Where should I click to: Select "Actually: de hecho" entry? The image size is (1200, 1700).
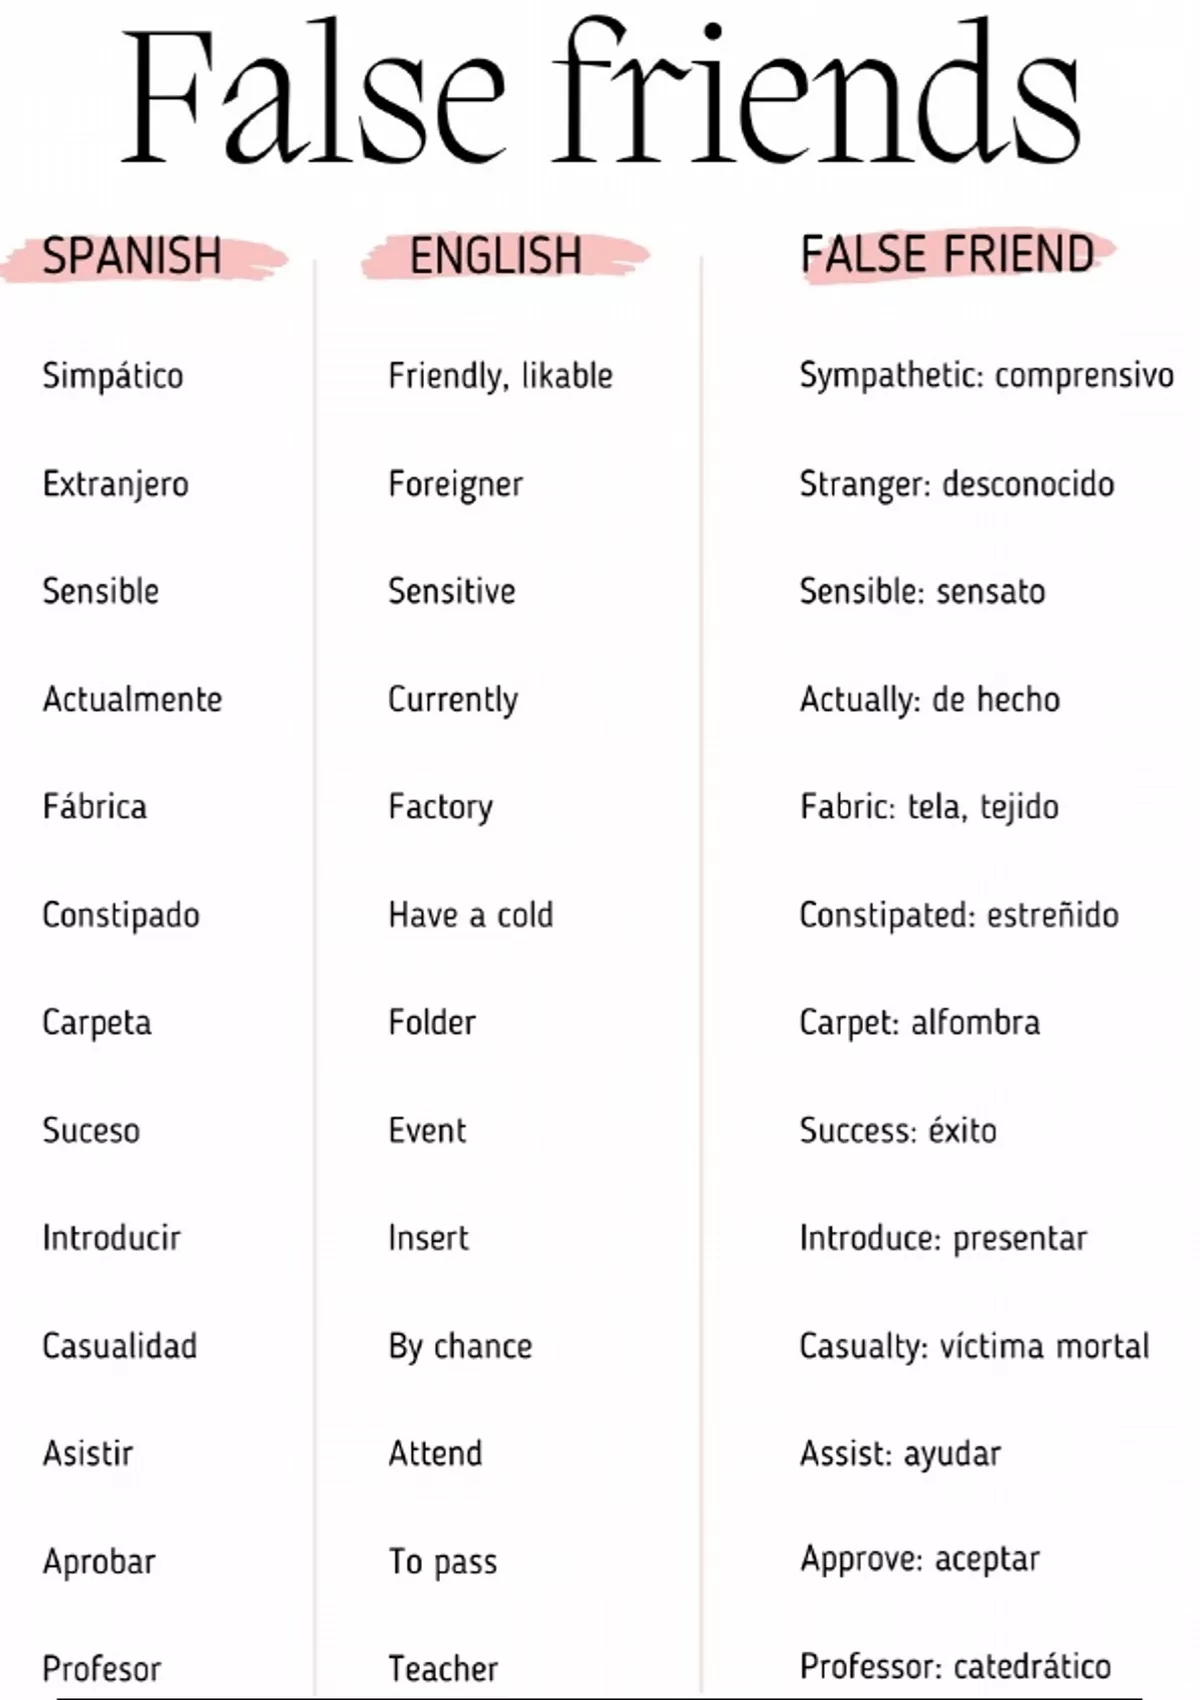[x=929, y=699]
